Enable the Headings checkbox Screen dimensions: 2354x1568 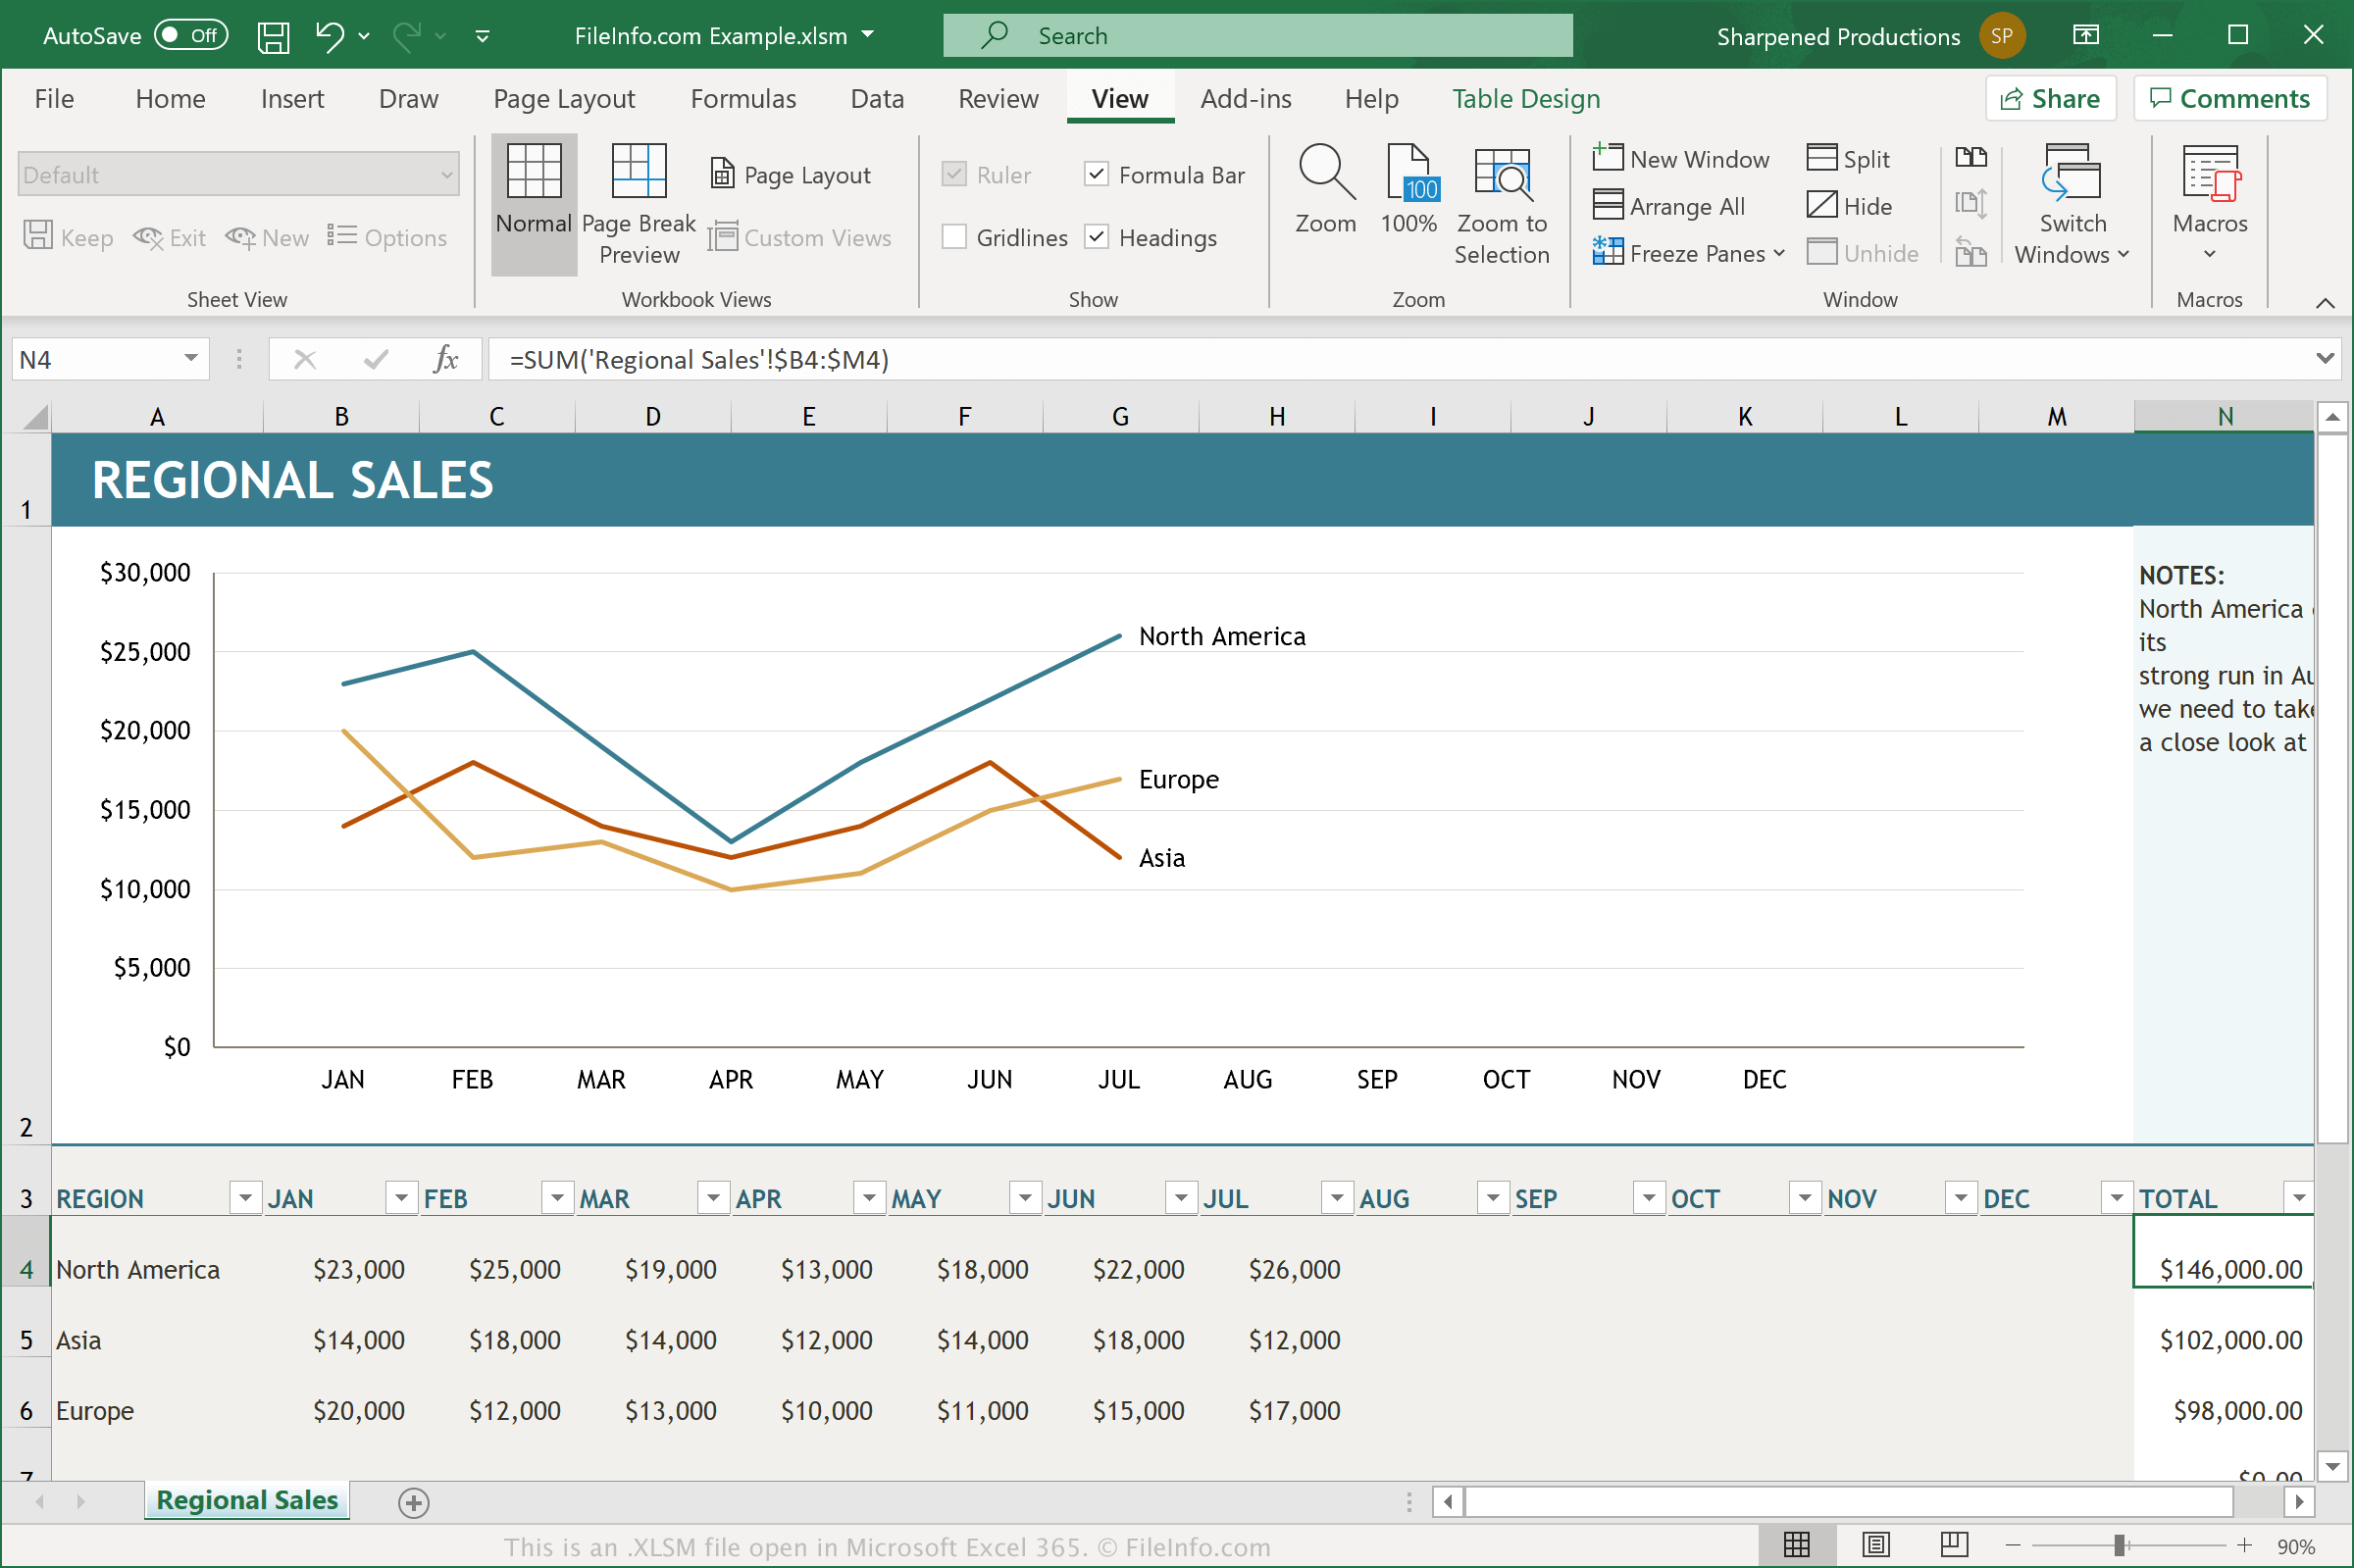[x=1096, y=236]
